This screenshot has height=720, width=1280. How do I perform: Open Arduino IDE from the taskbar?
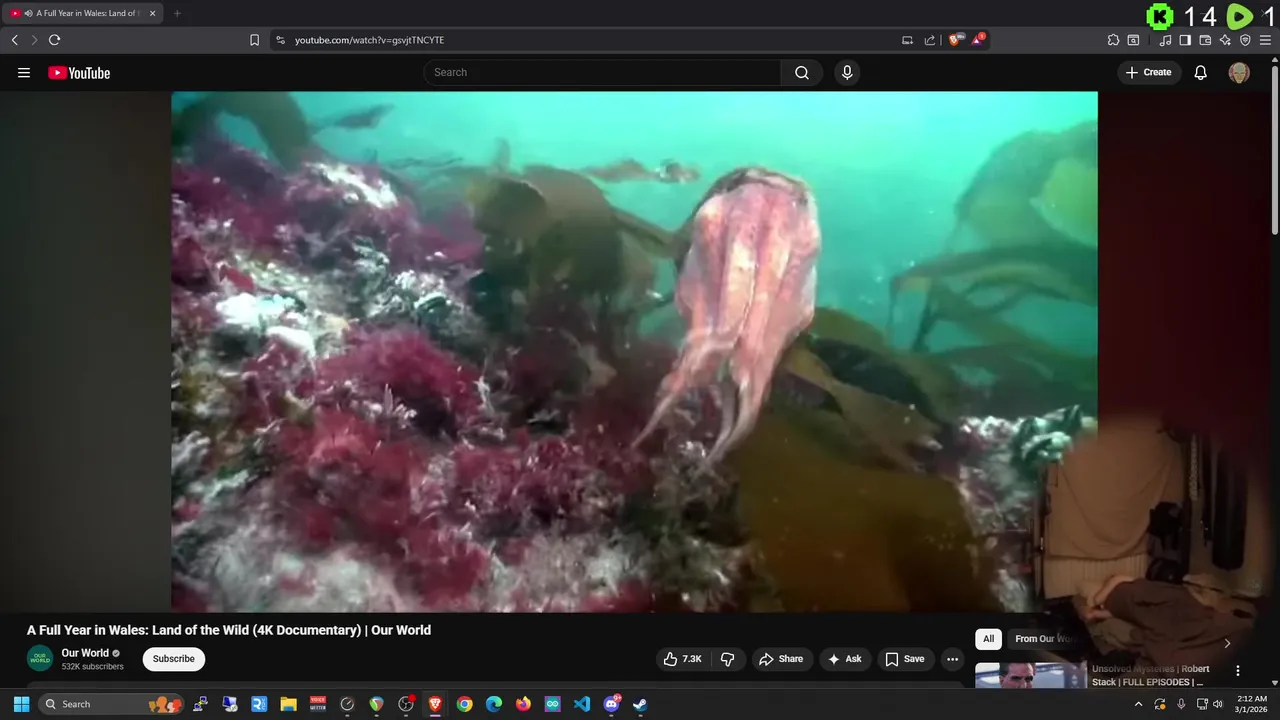tap(552, 704)
